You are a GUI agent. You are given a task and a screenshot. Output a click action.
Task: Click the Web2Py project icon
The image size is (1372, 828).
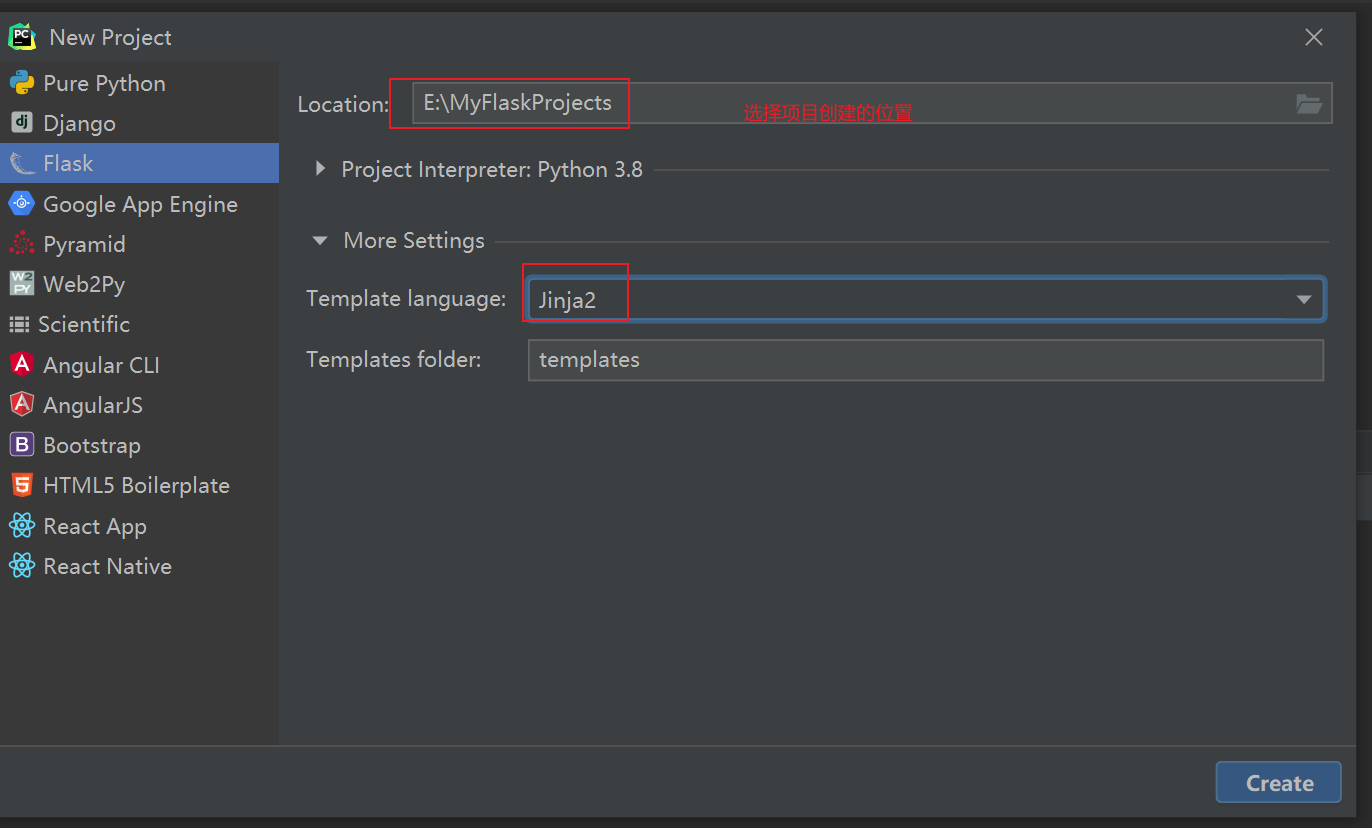22,284
